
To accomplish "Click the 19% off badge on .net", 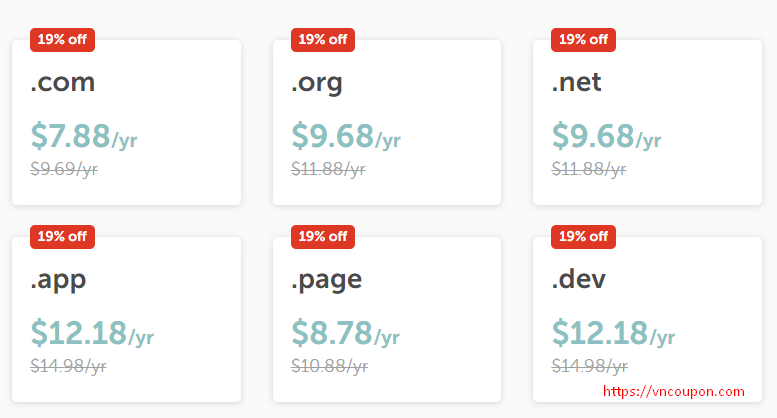I will tap(583, 40).
